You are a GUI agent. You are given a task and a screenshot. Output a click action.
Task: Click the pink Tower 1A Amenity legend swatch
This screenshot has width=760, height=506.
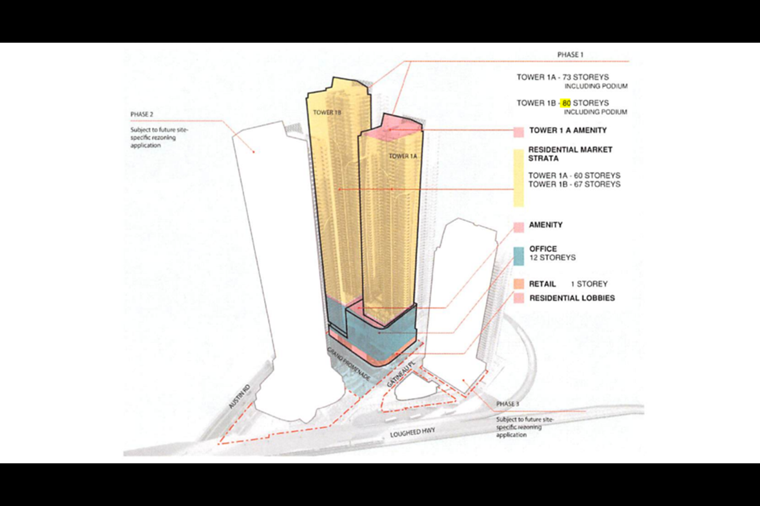click(x=518, y=132)
